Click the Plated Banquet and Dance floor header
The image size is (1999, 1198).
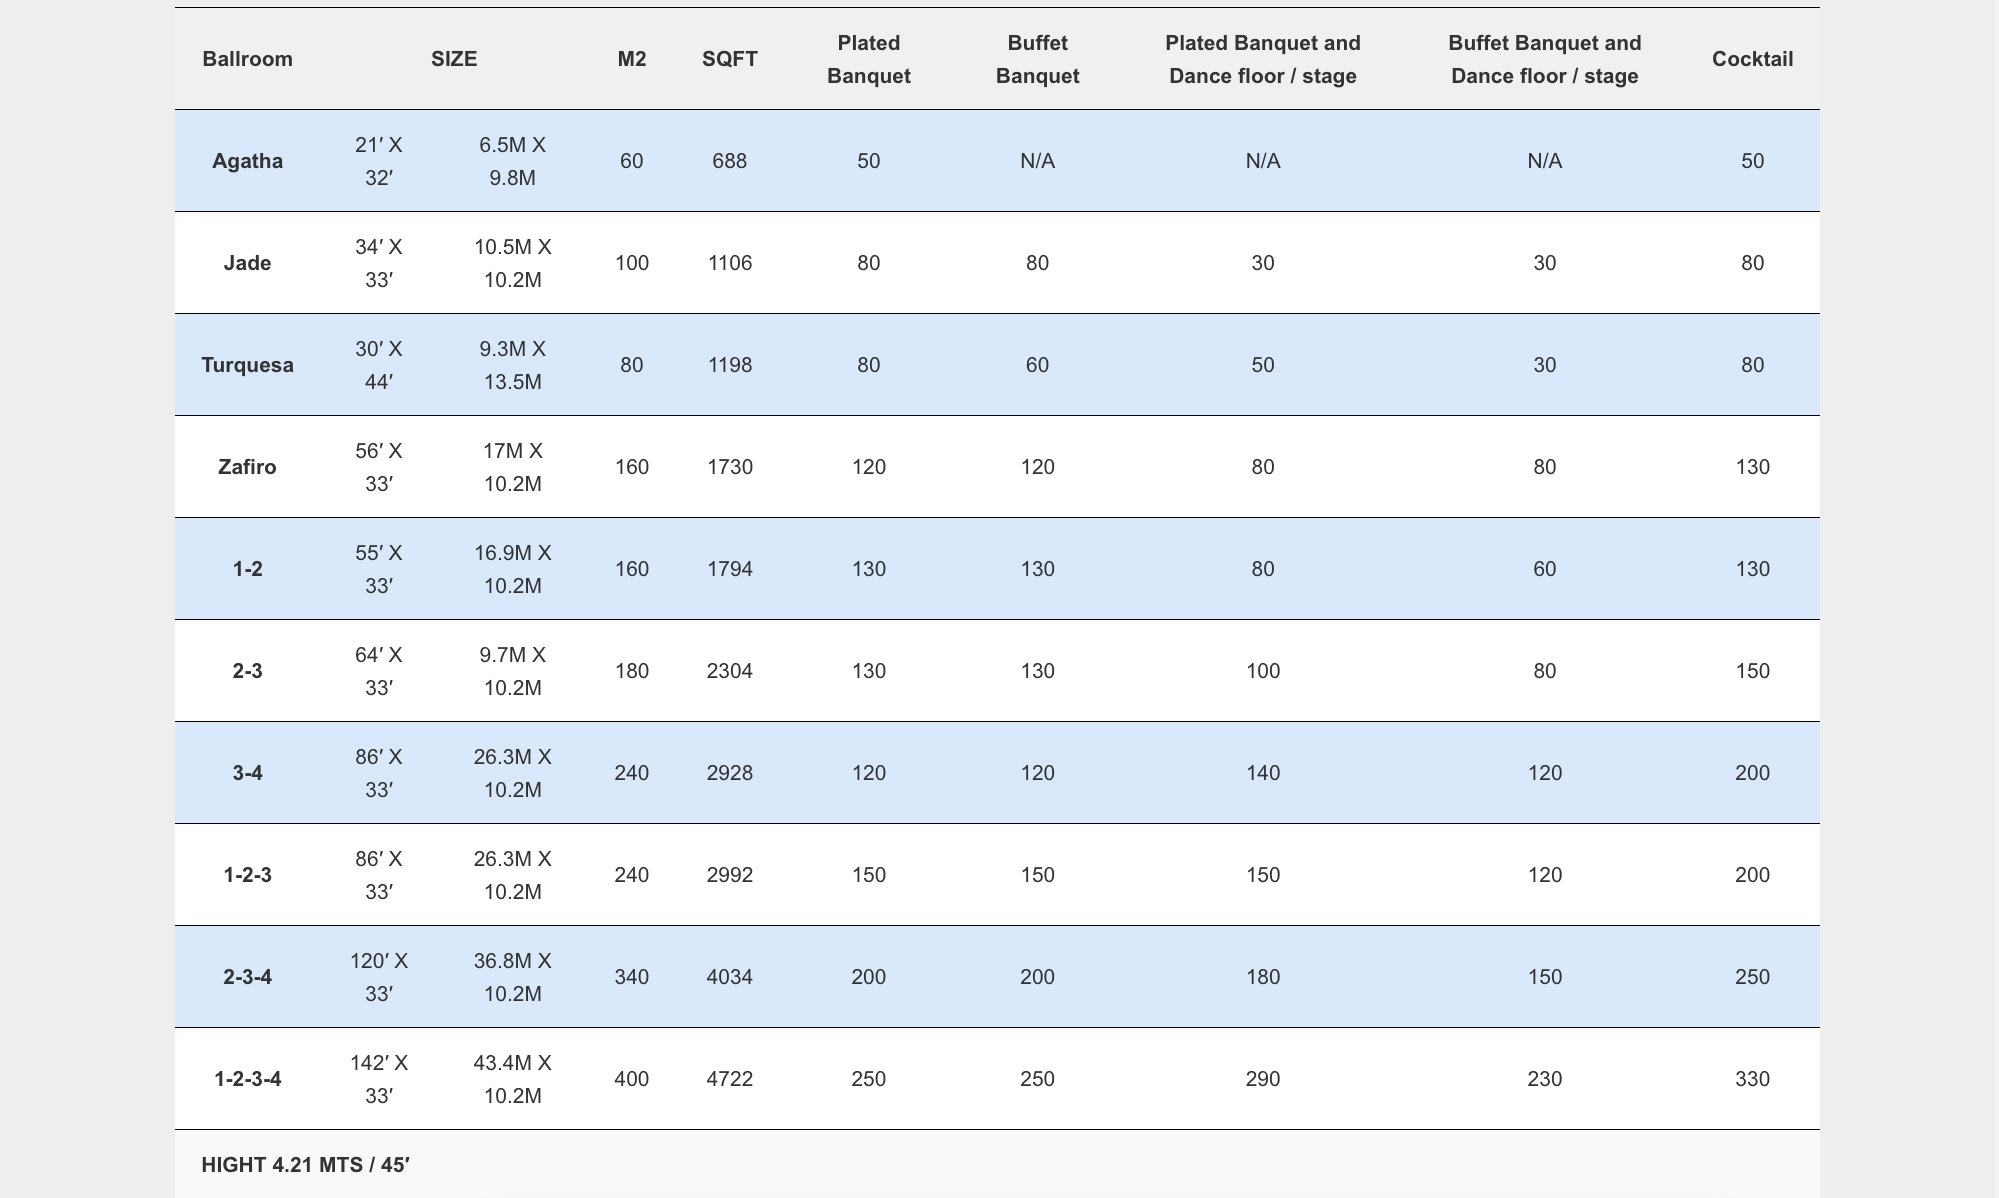click(x=1262, y=59)
